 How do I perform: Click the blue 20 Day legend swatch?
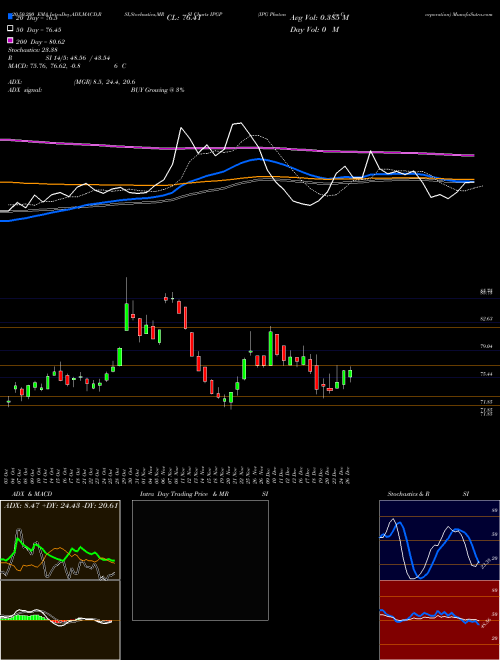tap(11, 16)
